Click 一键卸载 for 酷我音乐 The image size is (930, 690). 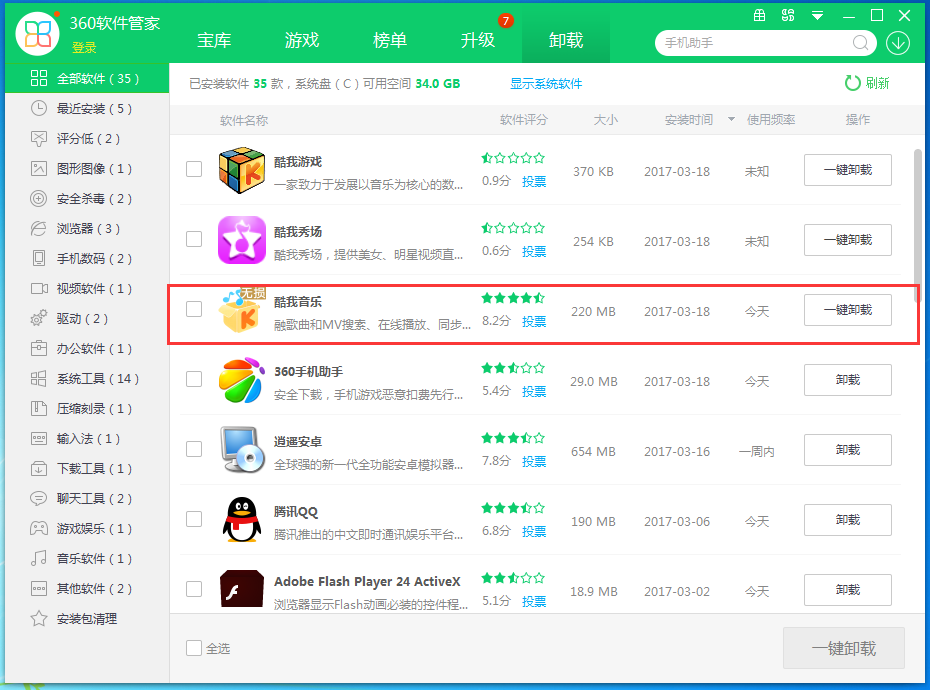pyautogui.click(x=848, y=310)
